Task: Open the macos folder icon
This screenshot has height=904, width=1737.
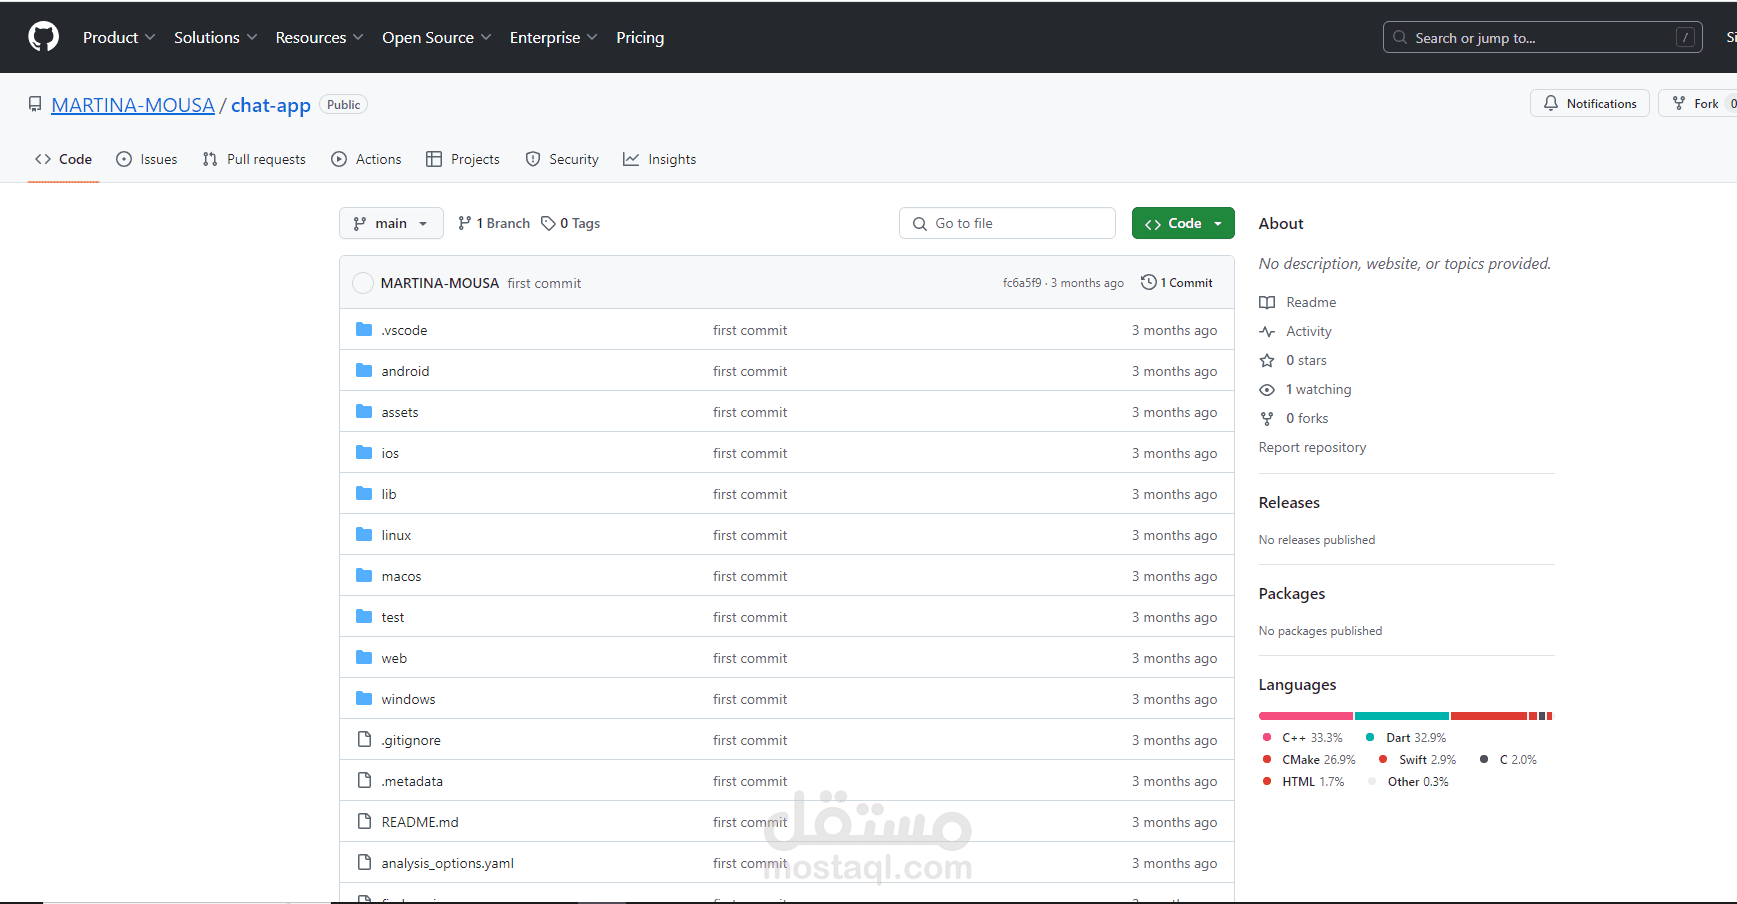Action: pyautogui.click(x=364, y=575)
